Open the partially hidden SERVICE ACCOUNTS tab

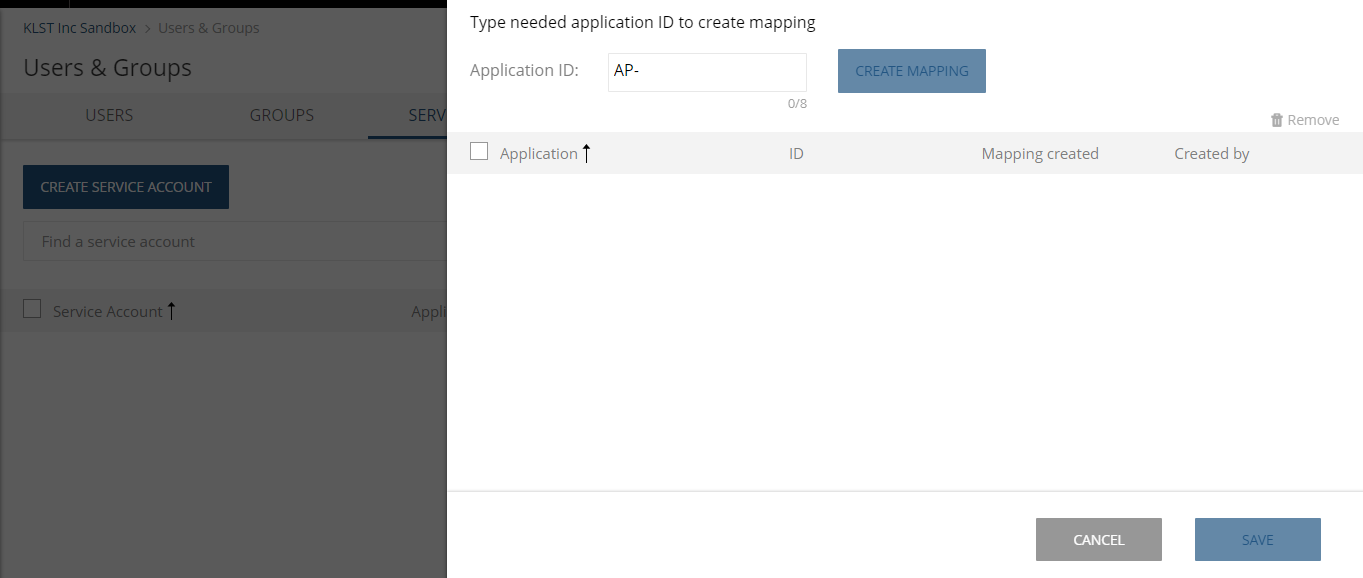(x=408, y=115)
